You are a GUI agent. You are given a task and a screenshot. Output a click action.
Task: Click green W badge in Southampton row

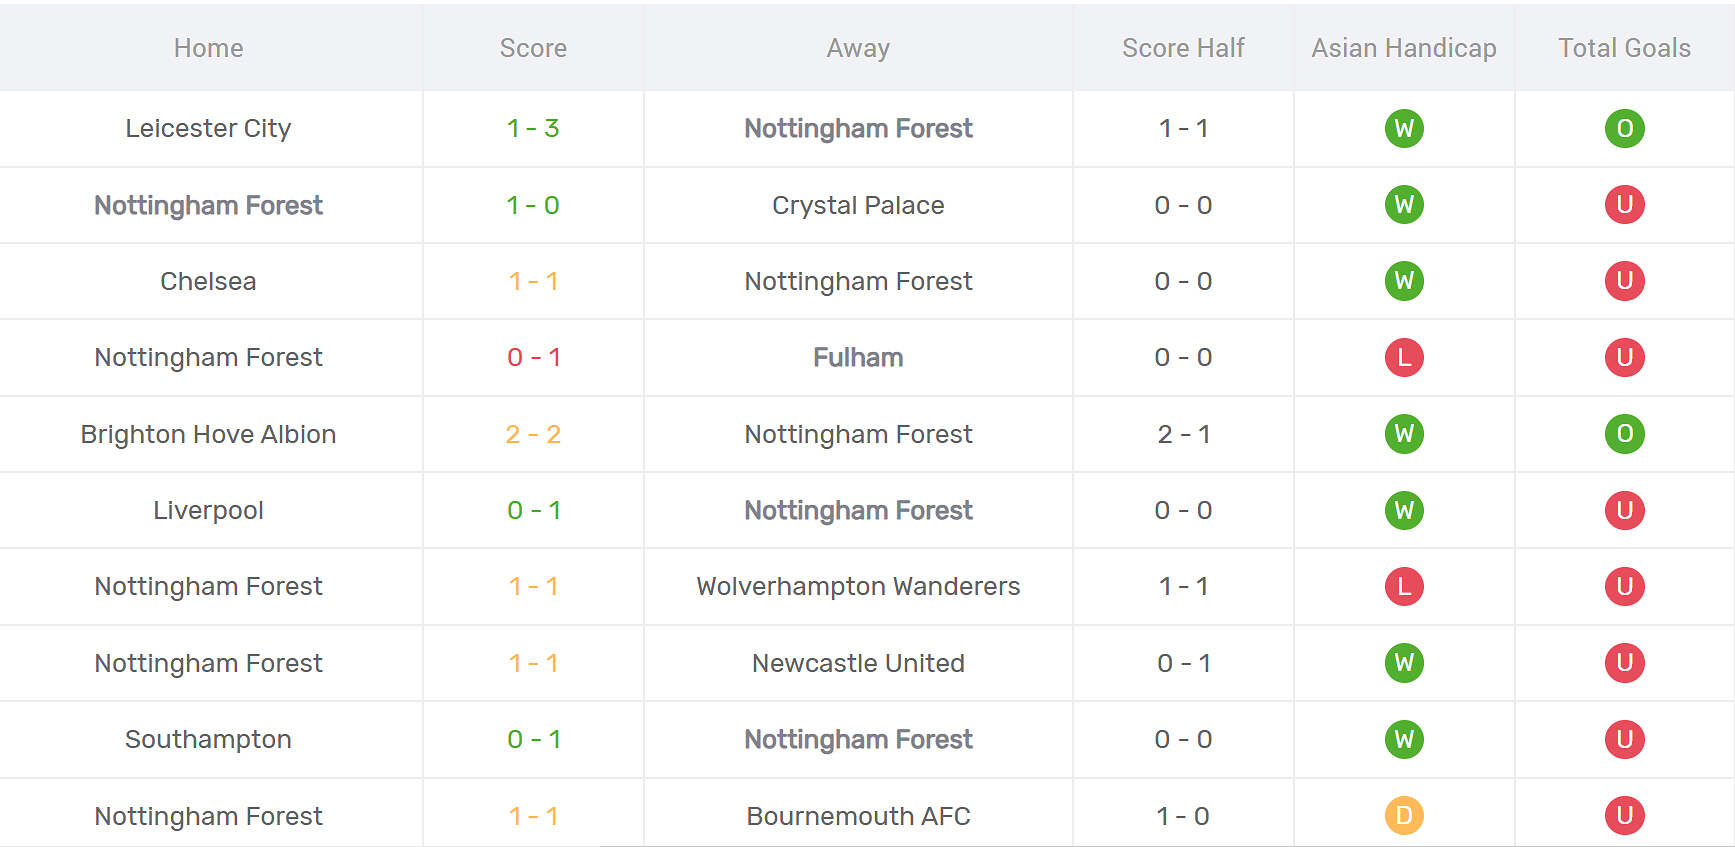click(1404, 739)
